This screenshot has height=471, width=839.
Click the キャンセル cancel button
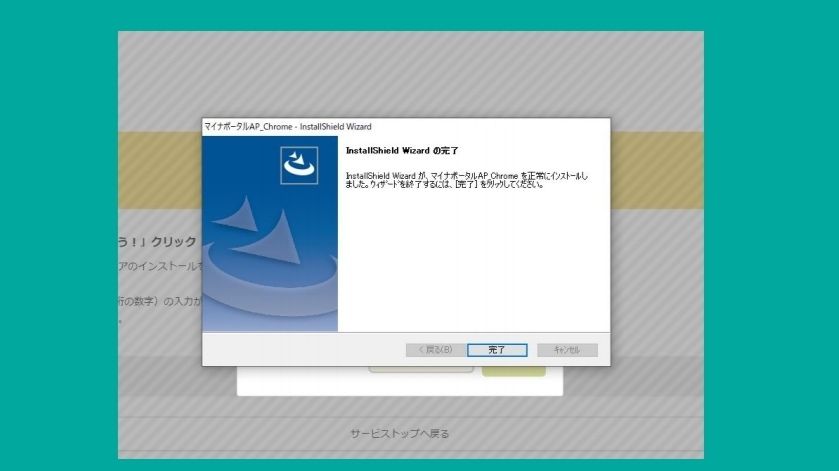(566, 350)
